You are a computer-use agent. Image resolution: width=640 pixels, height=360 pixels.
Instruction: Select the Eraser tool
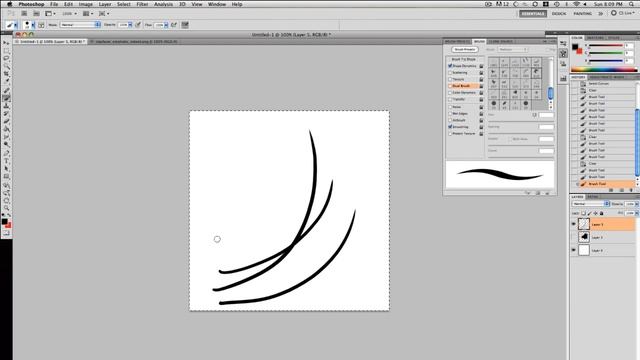click(6, 121)
